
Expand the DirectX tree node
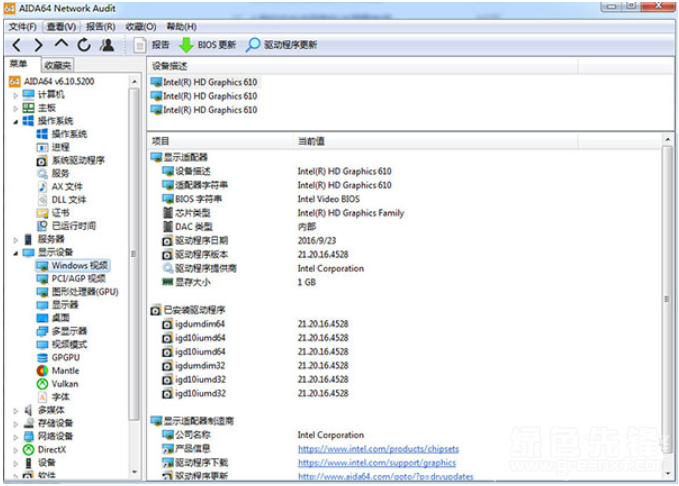pyautogui.click(x=16, y=450)
